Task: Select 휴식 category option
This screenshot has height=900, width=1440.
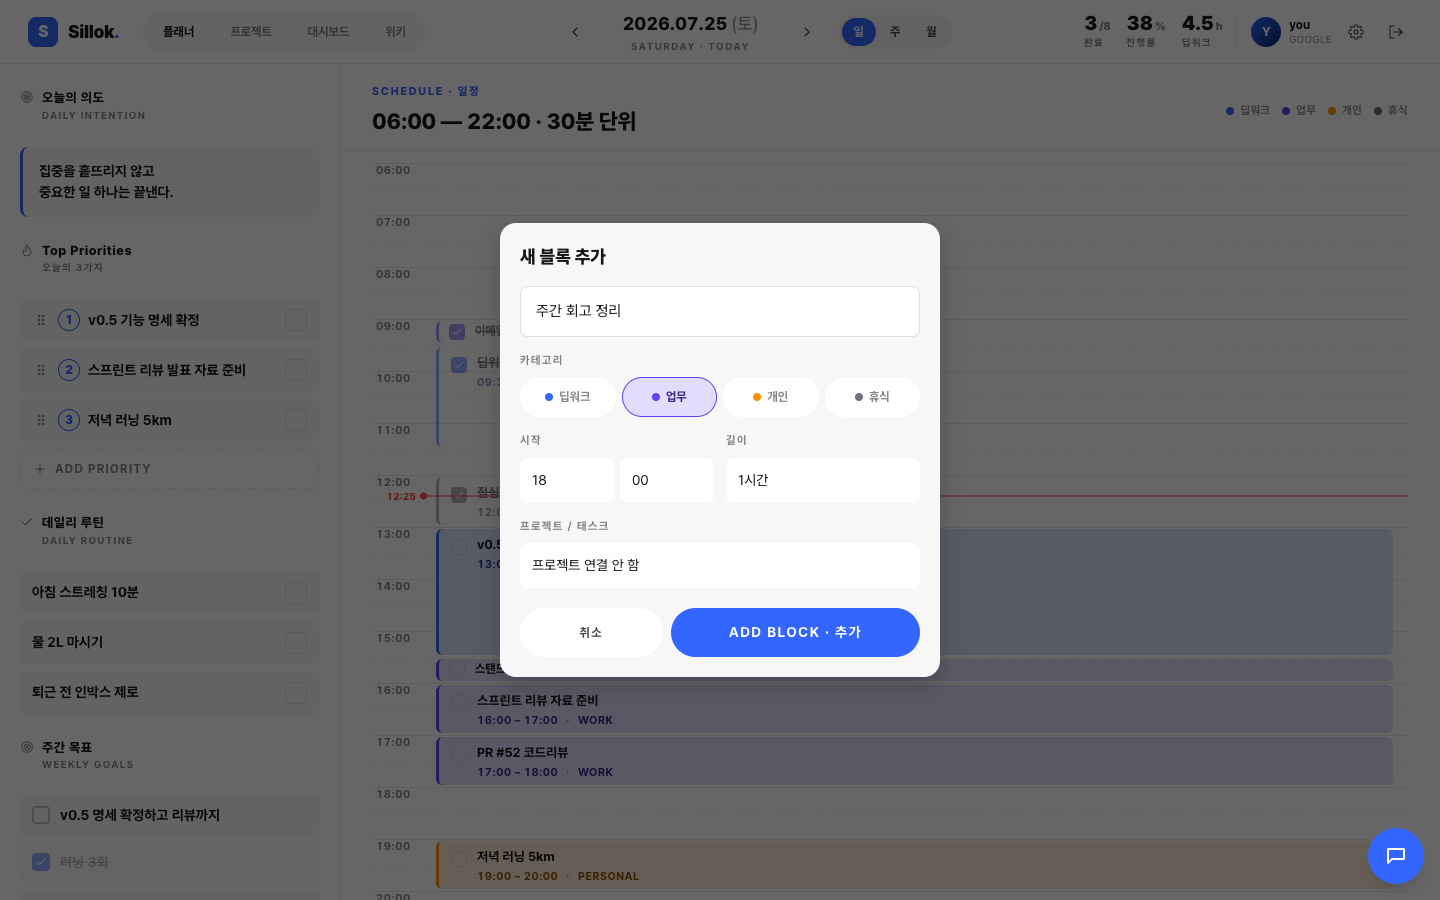Action: [x=872, y=397]
